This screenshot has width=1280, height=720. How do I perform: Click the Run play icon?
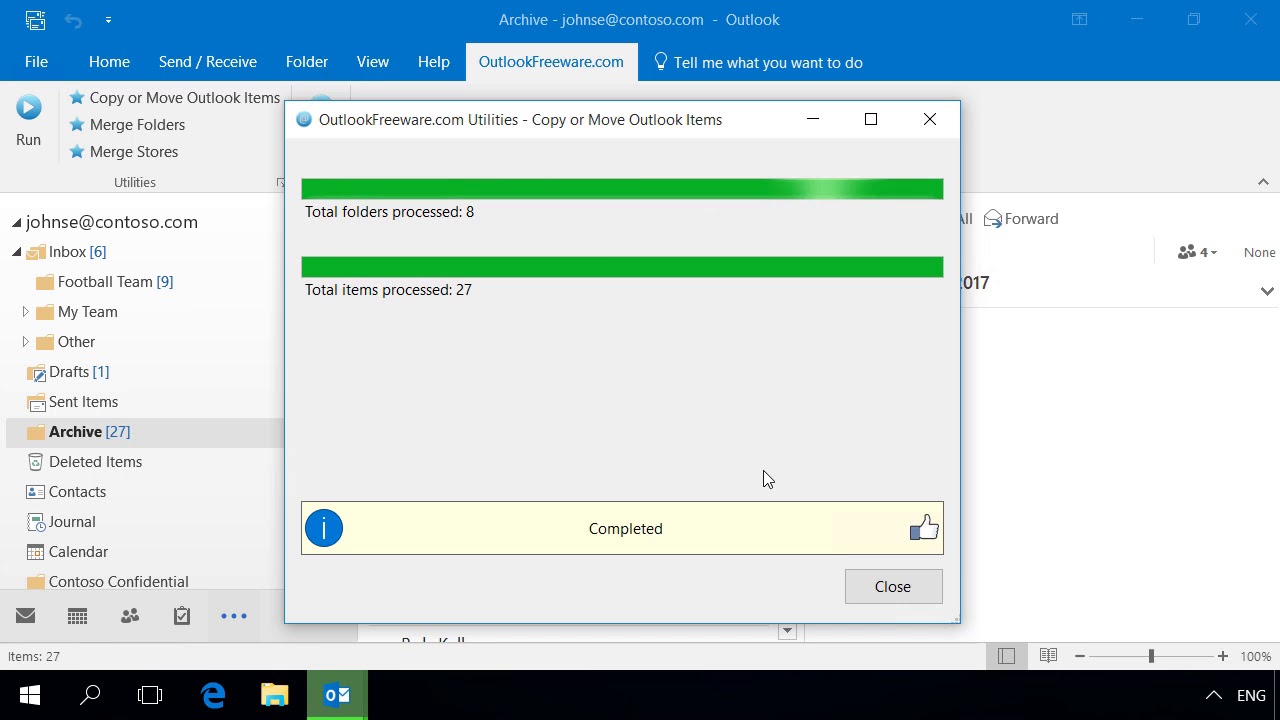pyautogui.click(x=28, y=107)
